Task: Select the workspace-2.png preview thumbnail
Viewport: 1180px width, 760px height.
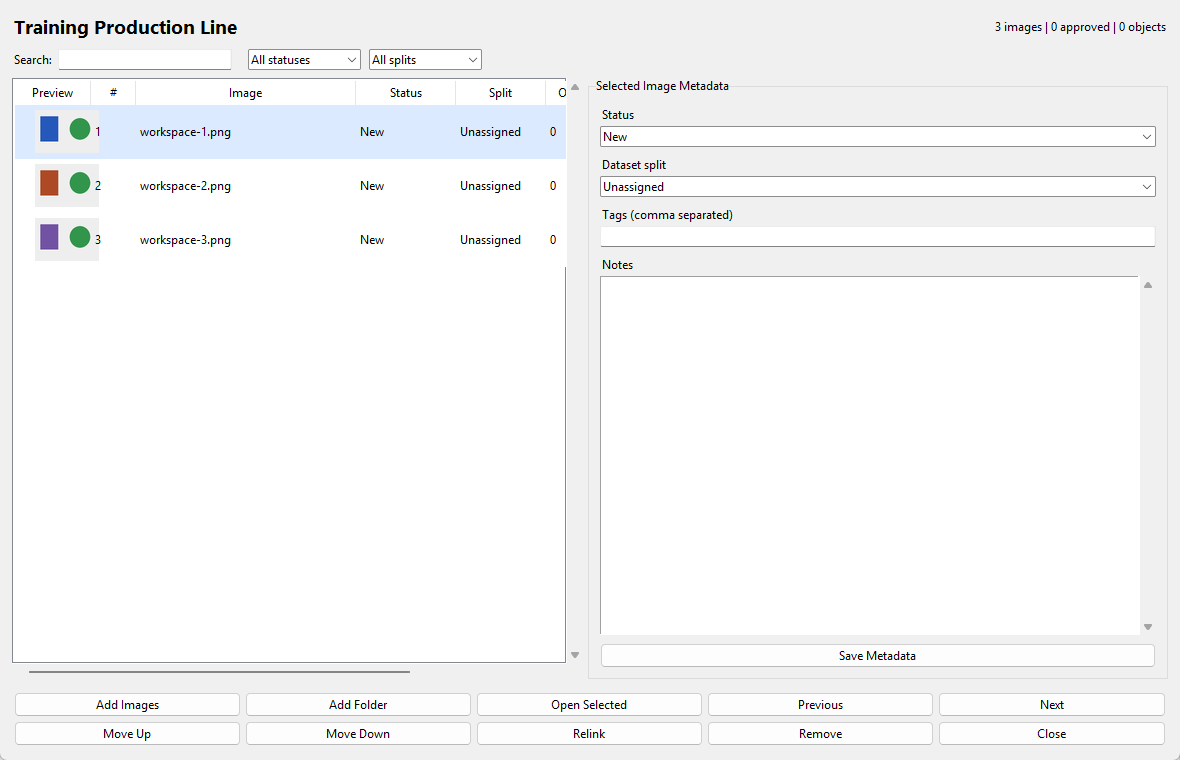Action: point(66,185)
